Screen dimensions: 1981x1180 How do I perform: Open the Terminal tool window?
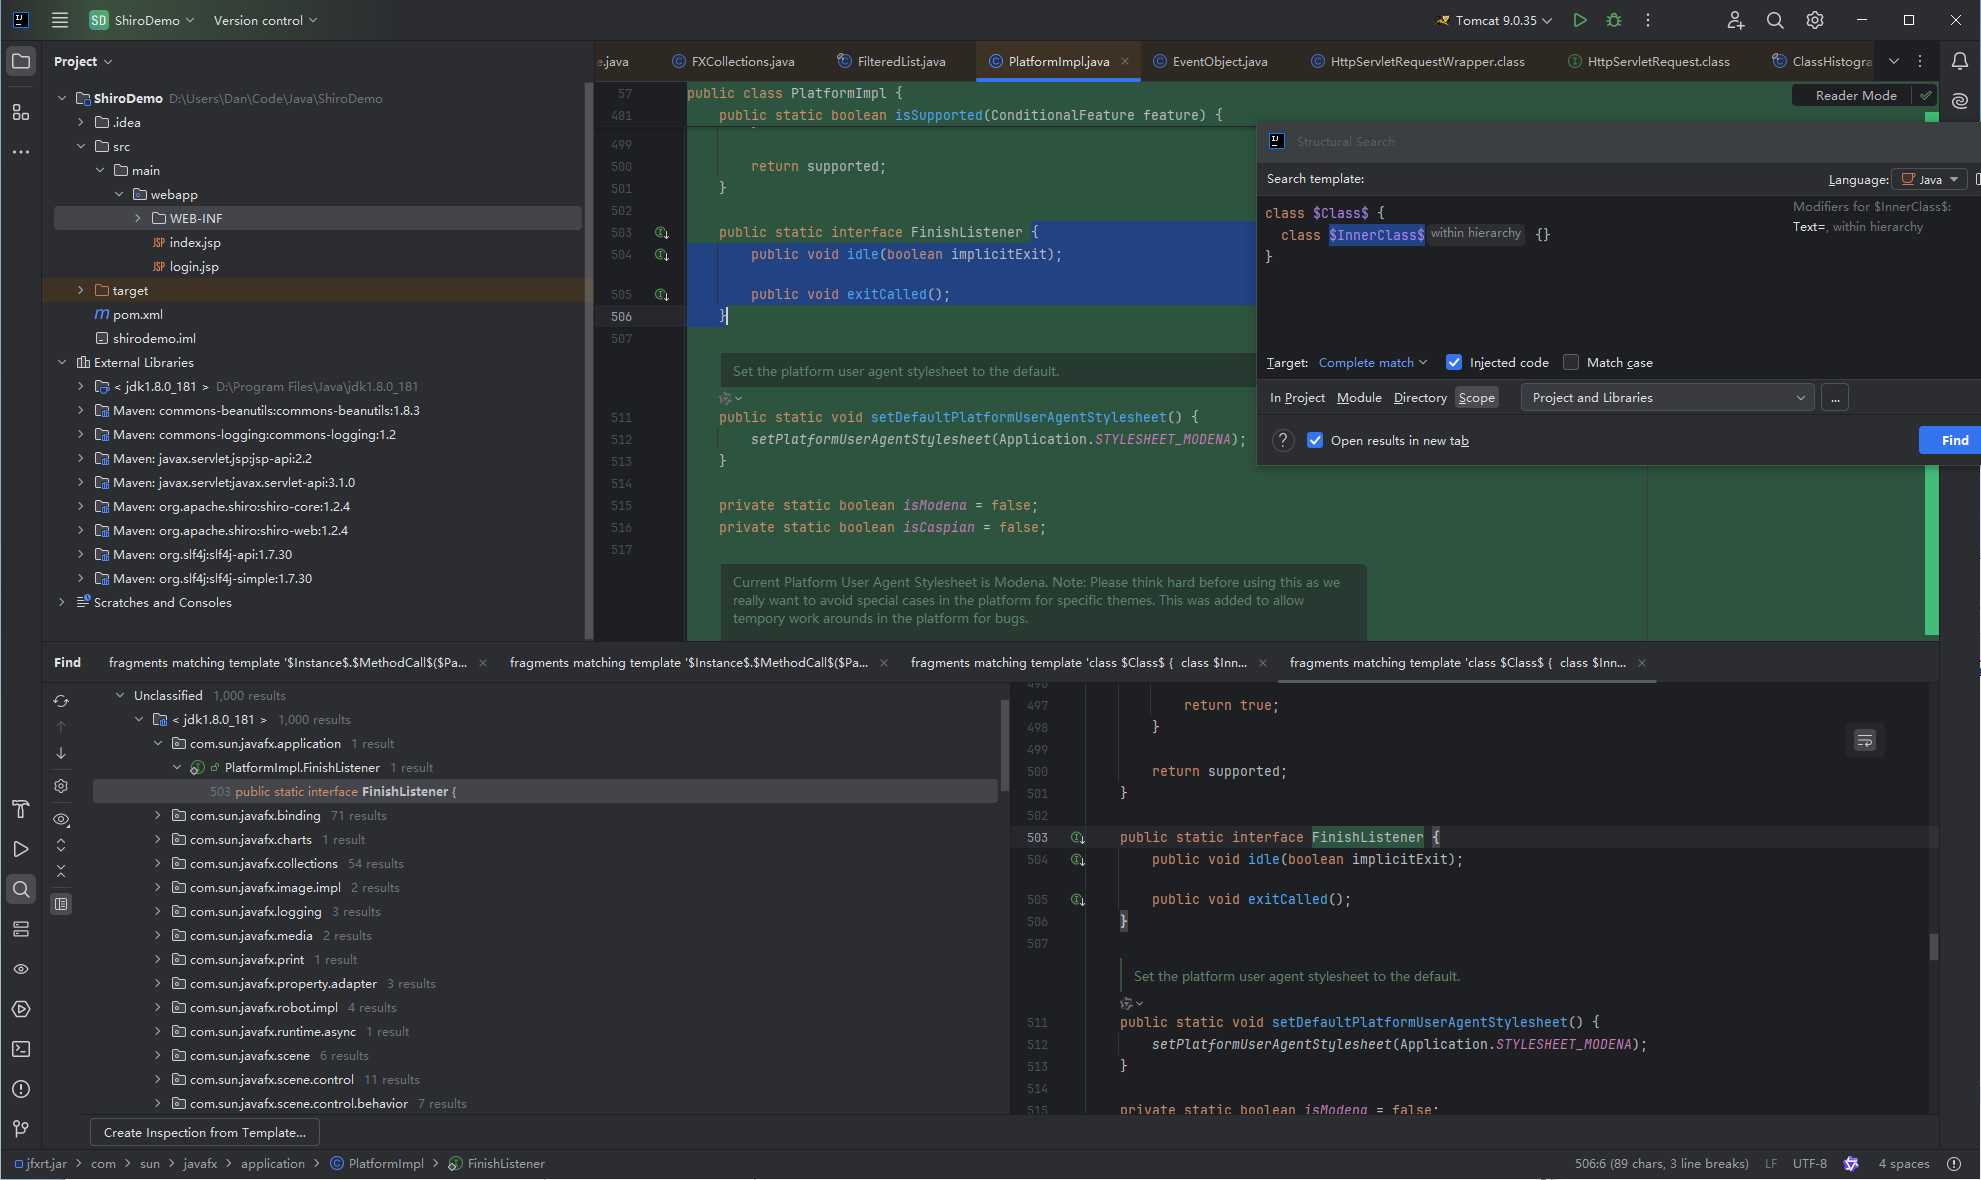pos(21,1049)
